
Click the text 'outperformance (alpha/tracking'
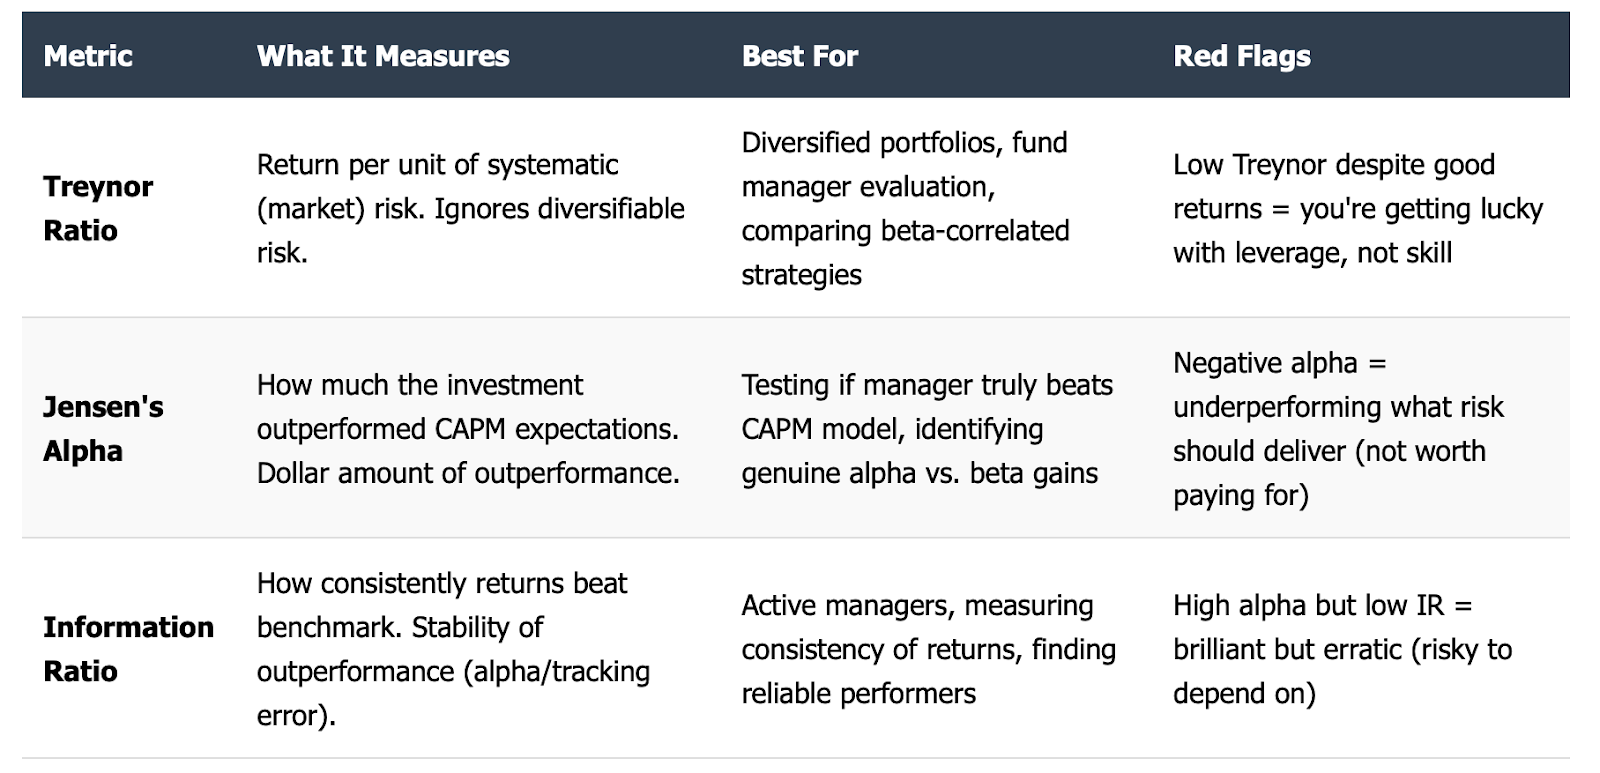tap(453, 670)
